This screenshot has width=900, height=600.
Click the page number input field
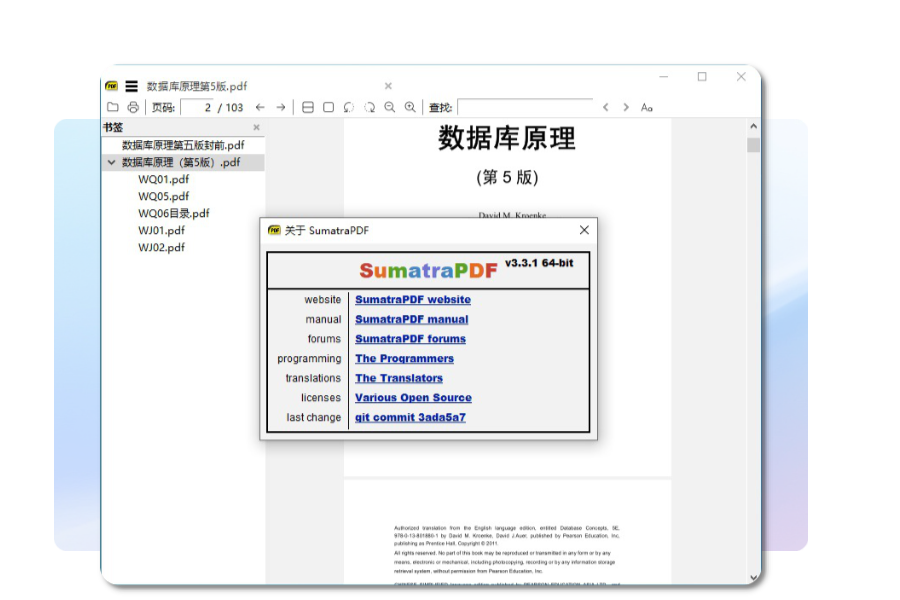point(197,107)
